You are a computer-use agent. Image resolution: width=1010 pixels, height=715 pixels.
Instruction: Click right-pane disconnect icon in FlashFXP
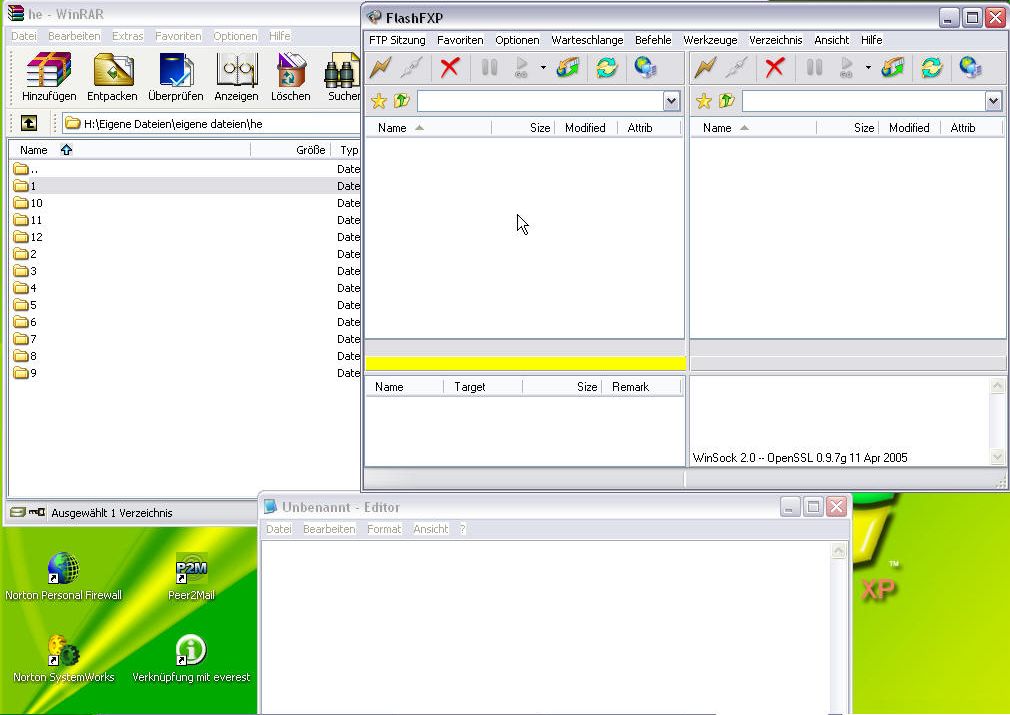click(736, 67)
